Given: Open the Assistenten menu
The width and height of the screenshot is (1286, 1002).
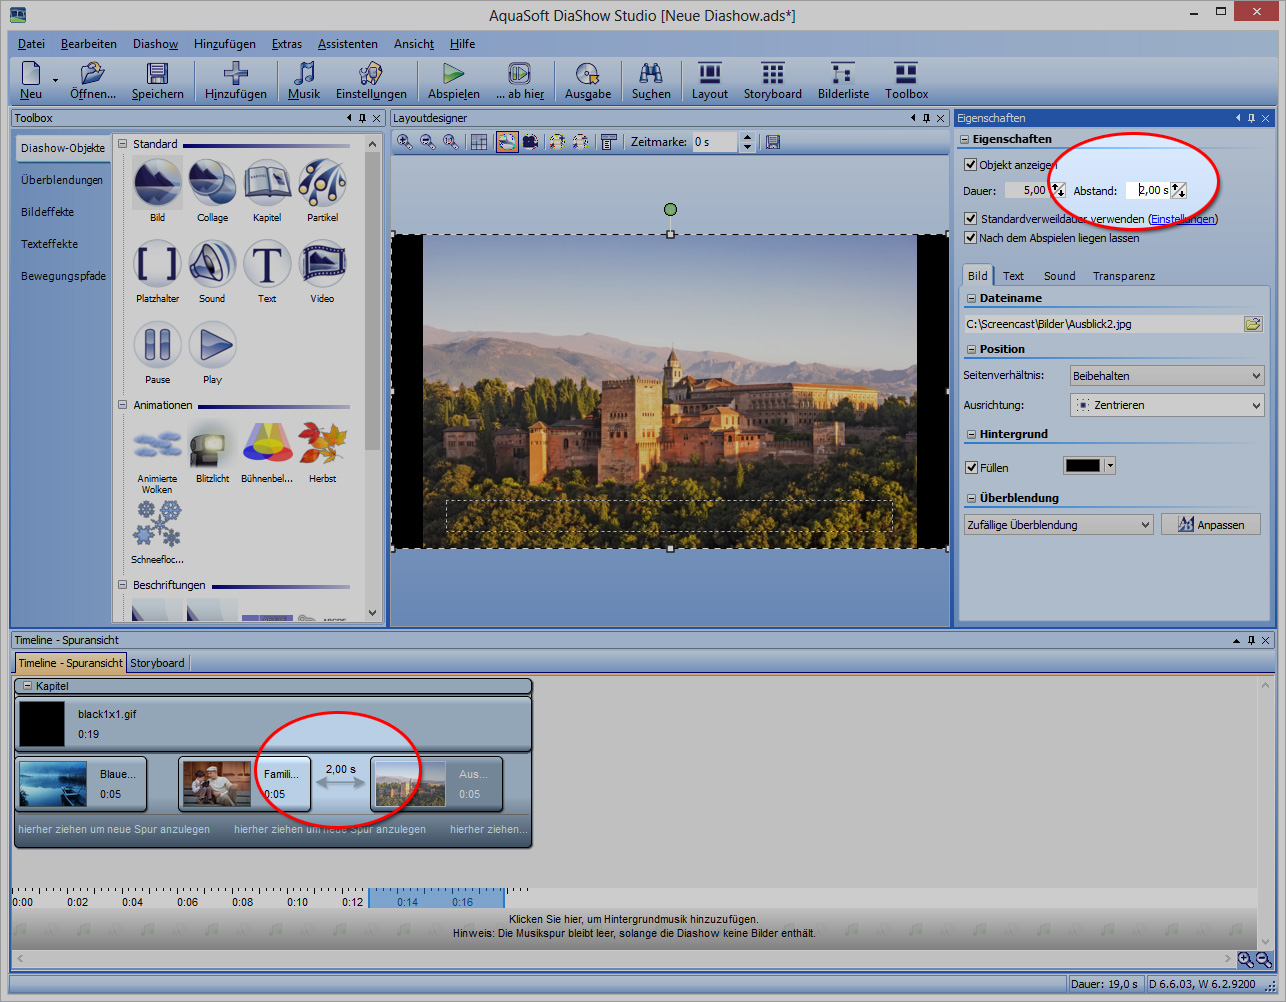Looking at the screenshot, I should (347, 44).
